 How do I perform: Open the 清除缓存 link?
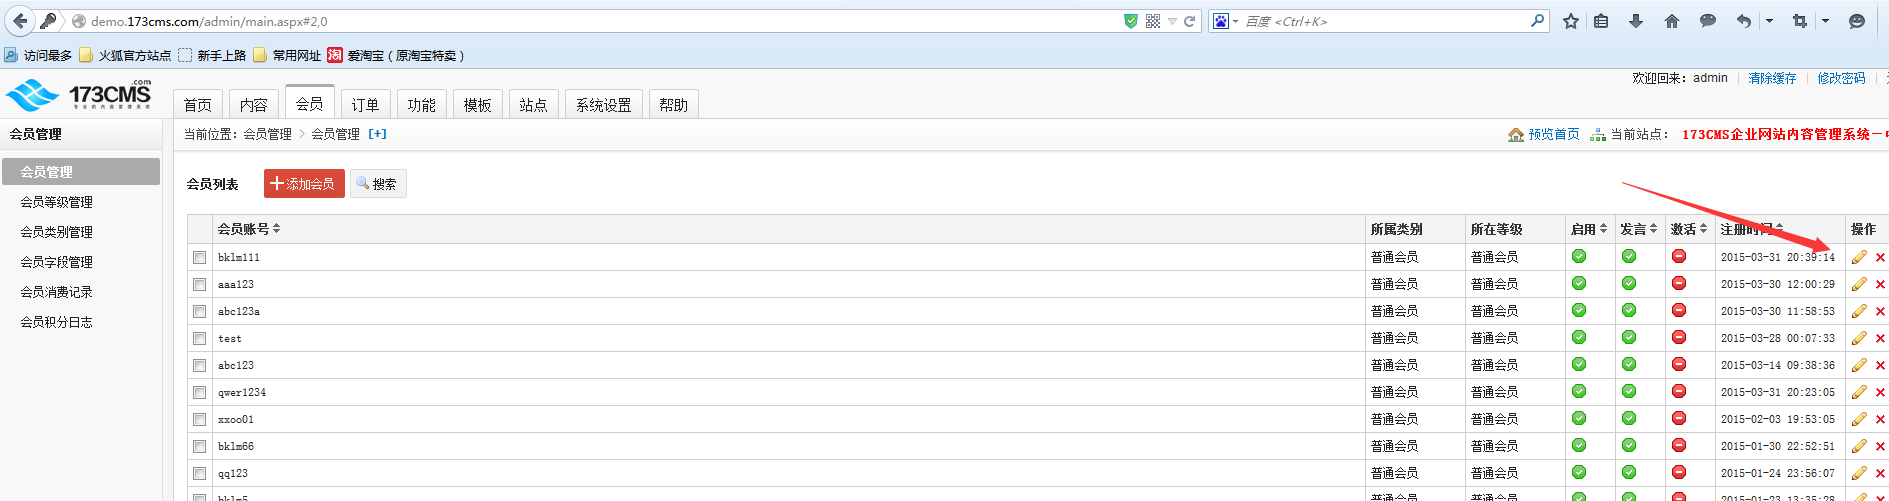pos(1772,78)
